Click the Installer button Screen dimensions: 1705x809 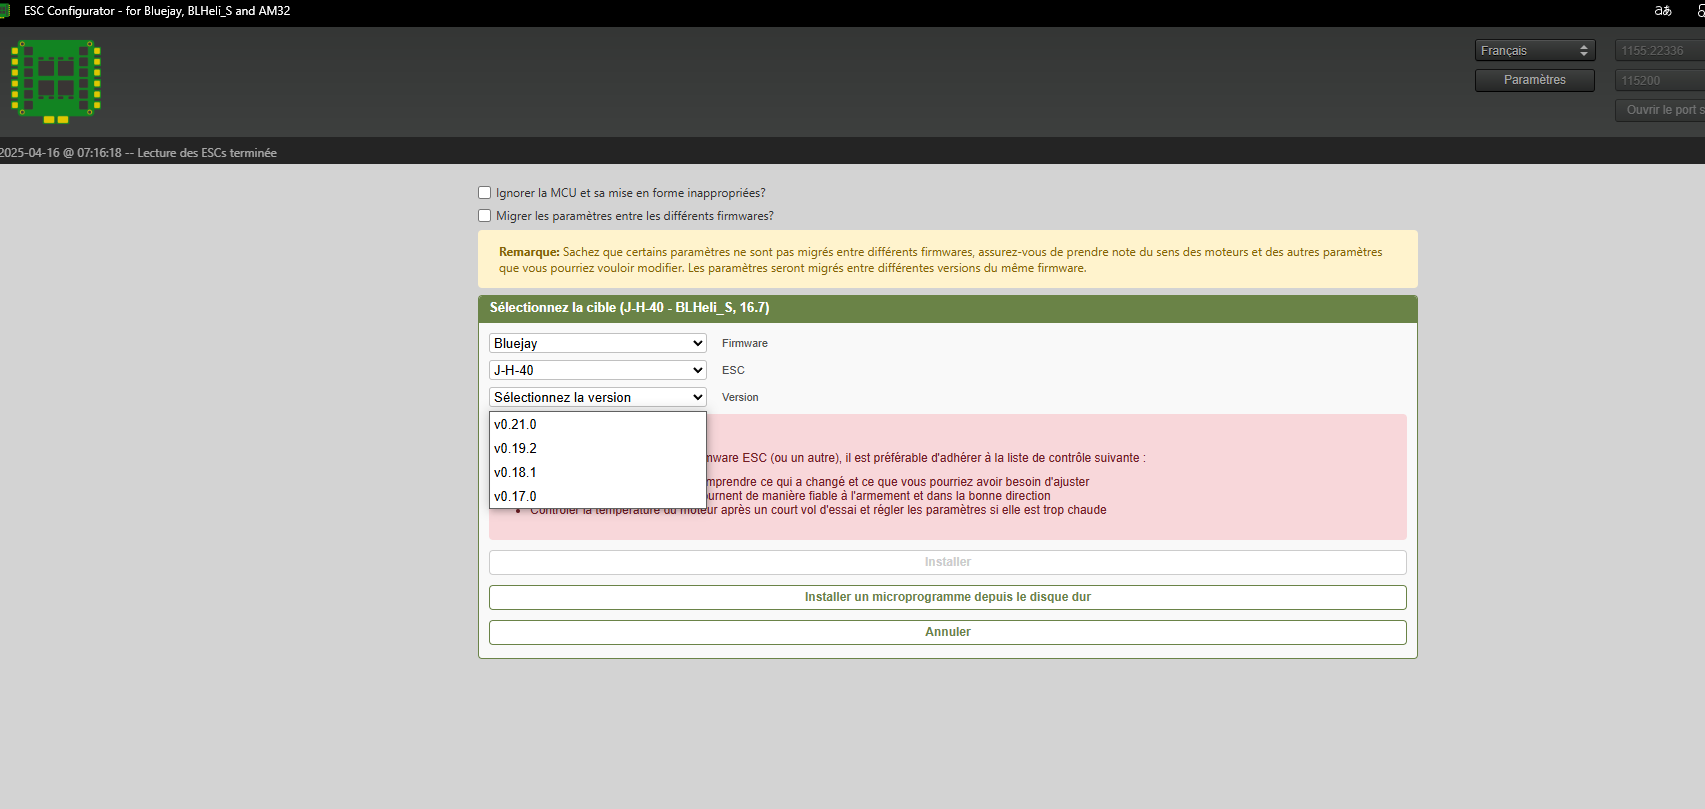point(947,562)
